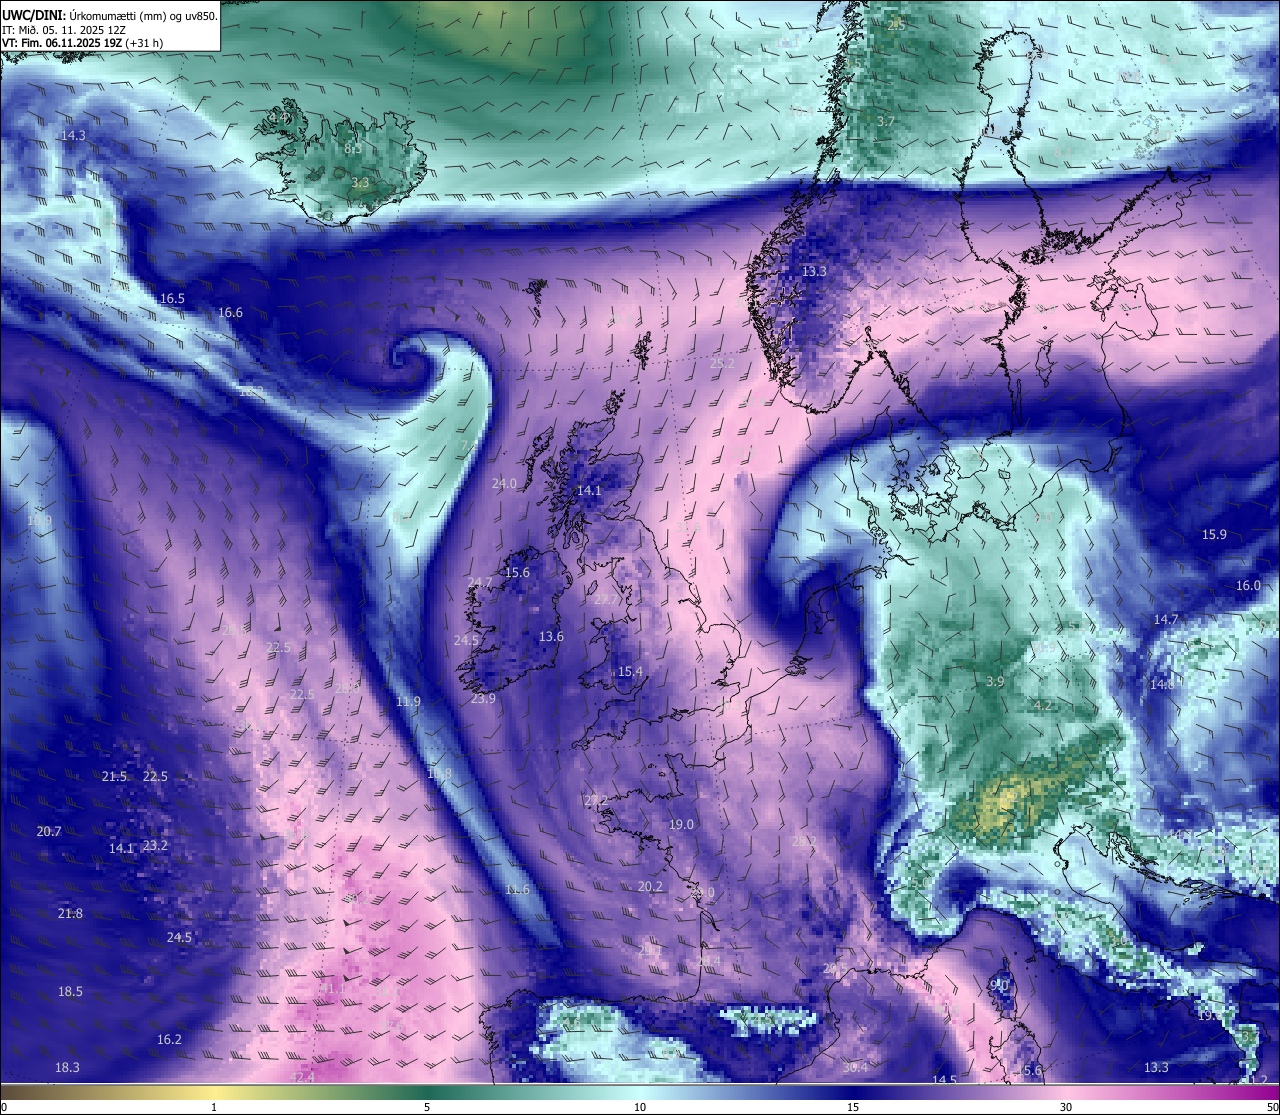
Task: Click the VT Fim. 06.11.2025 19Z (+31 h) line
Action: [82, 43]
